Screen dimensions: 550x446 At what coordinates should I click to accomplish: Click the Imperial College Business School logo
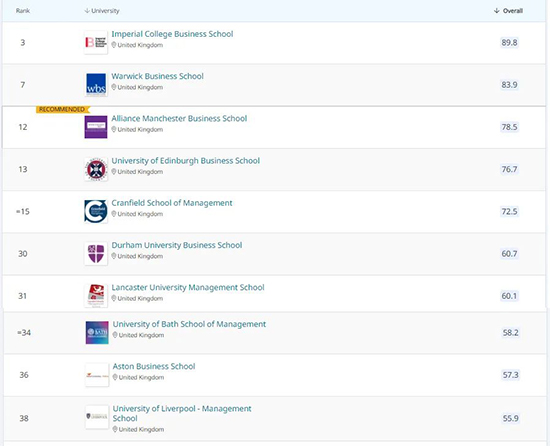(x=96, y=42)
